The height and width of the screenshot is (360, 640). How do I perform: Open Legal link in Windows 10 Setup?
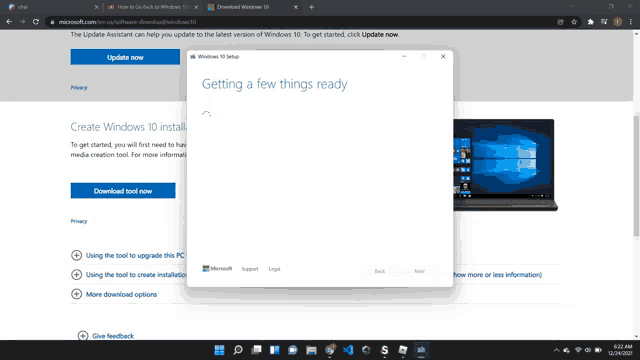(x=274, y=269)
